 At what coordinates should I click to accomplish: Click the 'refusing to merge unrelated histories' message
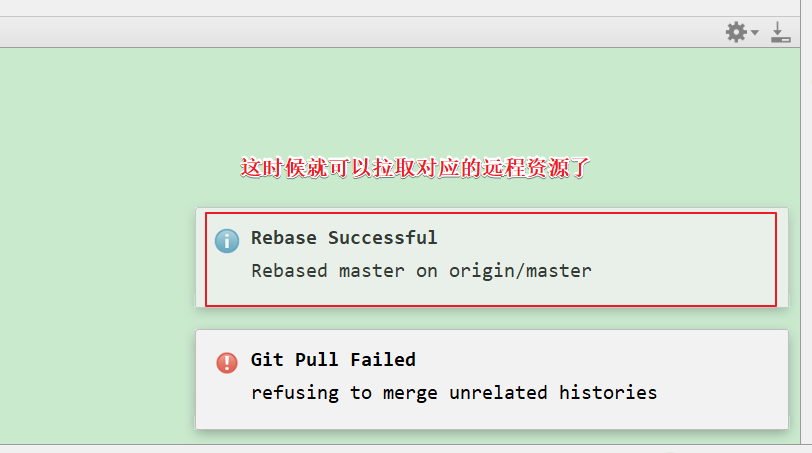tap(453, 393)
